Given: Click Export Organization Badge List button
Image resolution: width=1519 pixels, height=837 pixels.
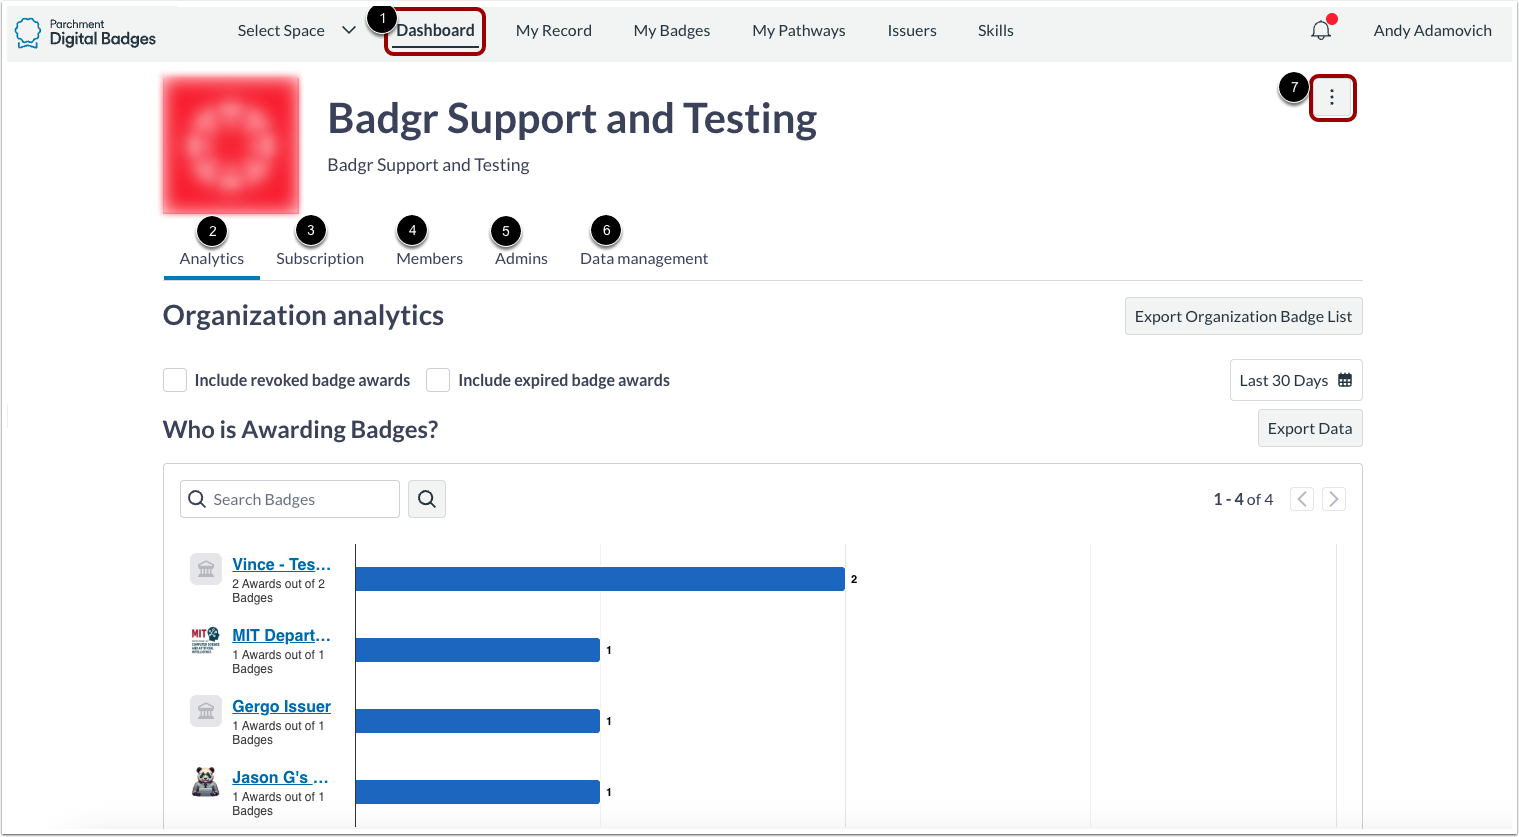Looking at the screenshot, I should click(x=1243, y=316).
